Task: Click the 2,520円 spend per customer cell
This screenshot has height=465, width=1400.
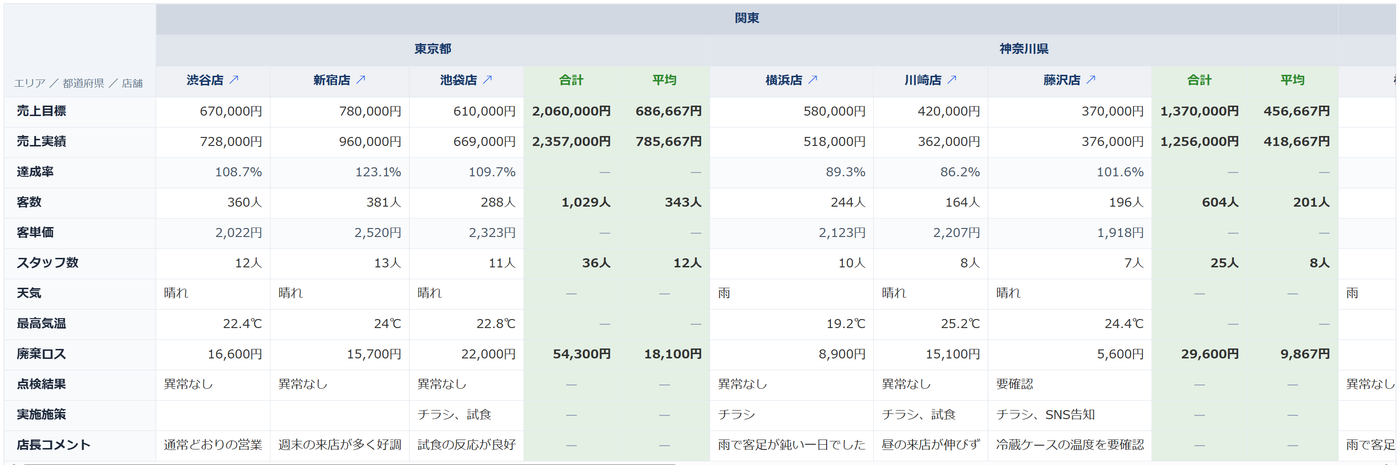Action: tap(339, 233)
